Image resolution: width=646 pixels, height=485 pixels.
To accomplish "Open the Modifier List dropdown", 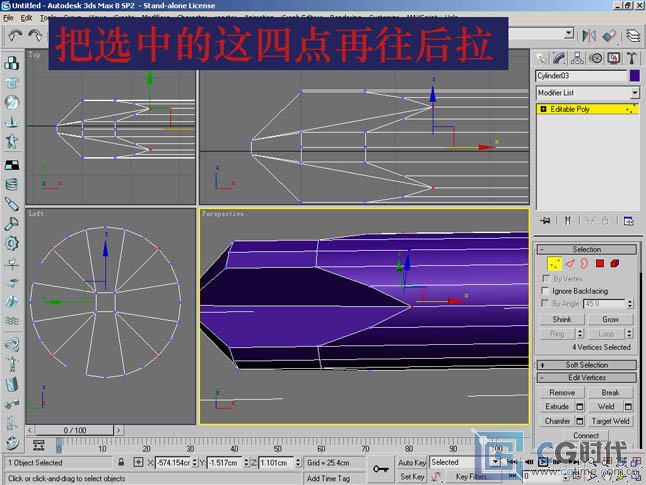I will 588,93.
